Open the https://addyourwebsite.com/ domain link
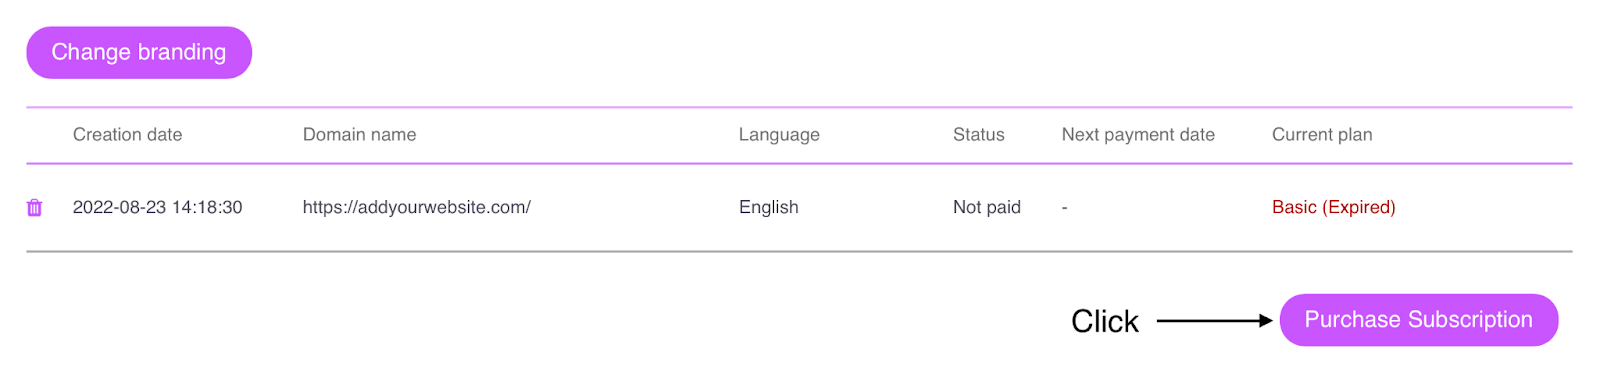The width and height of the screenshot is (1600, 367). click(417, 207)
